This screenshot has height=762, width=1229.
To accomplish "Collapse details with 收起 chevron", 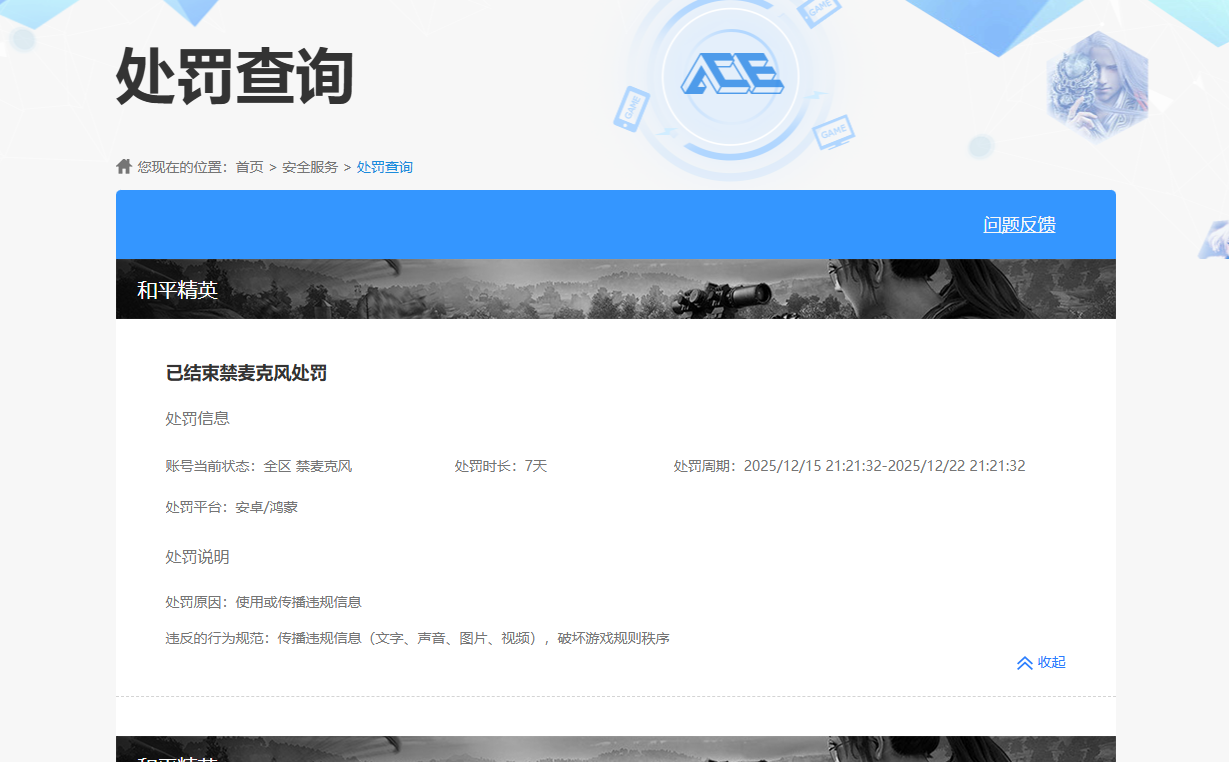I will (1041, 662).
